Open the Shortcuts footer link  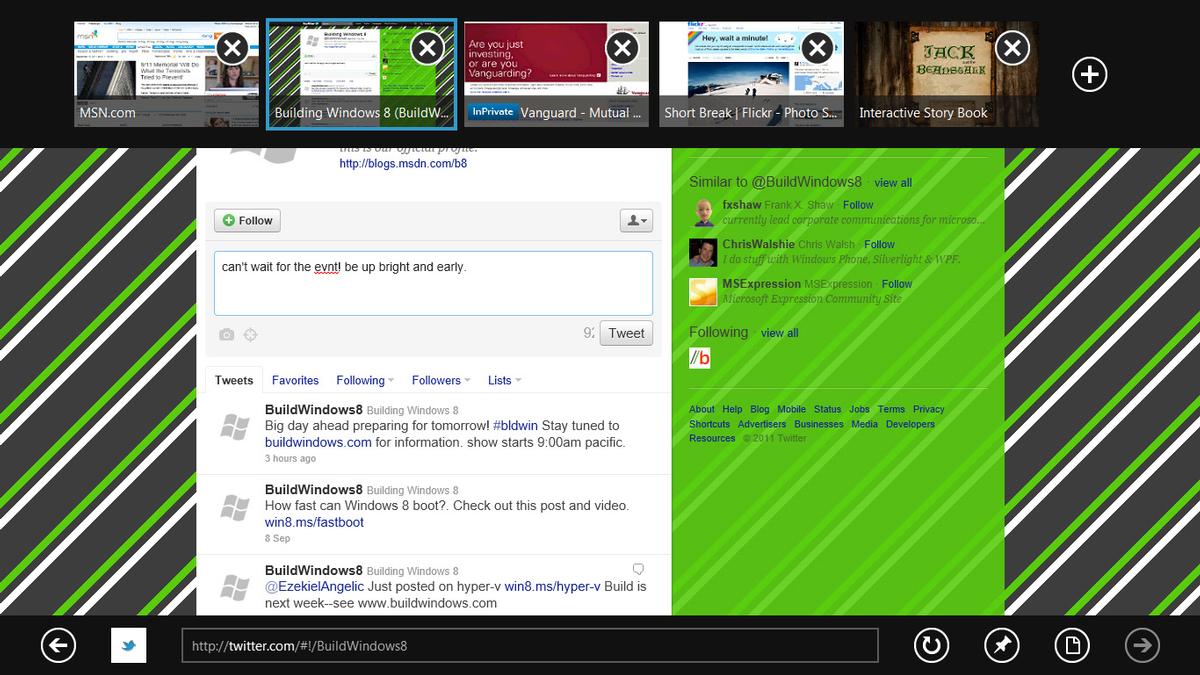click(x=710, y=424)
